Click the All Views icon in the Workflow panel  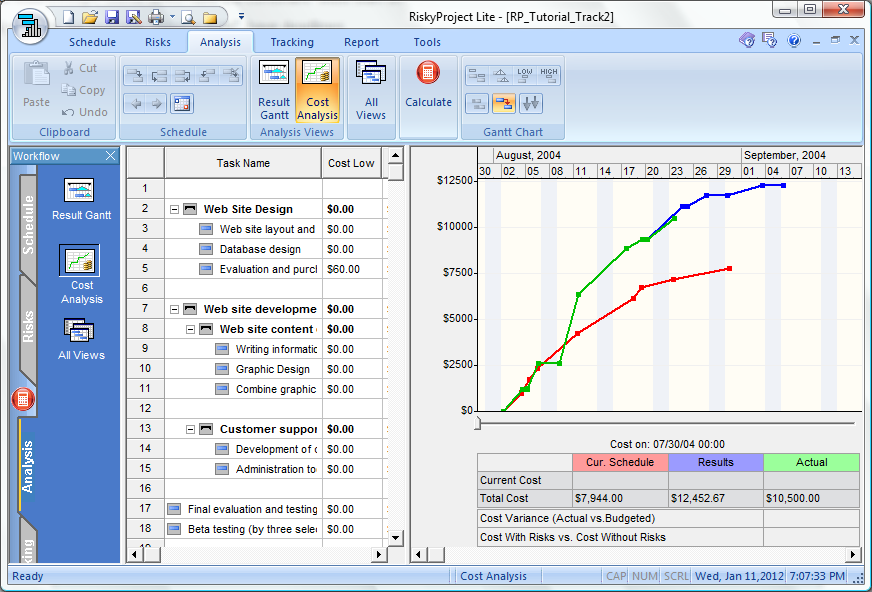[x=81, y=338]
